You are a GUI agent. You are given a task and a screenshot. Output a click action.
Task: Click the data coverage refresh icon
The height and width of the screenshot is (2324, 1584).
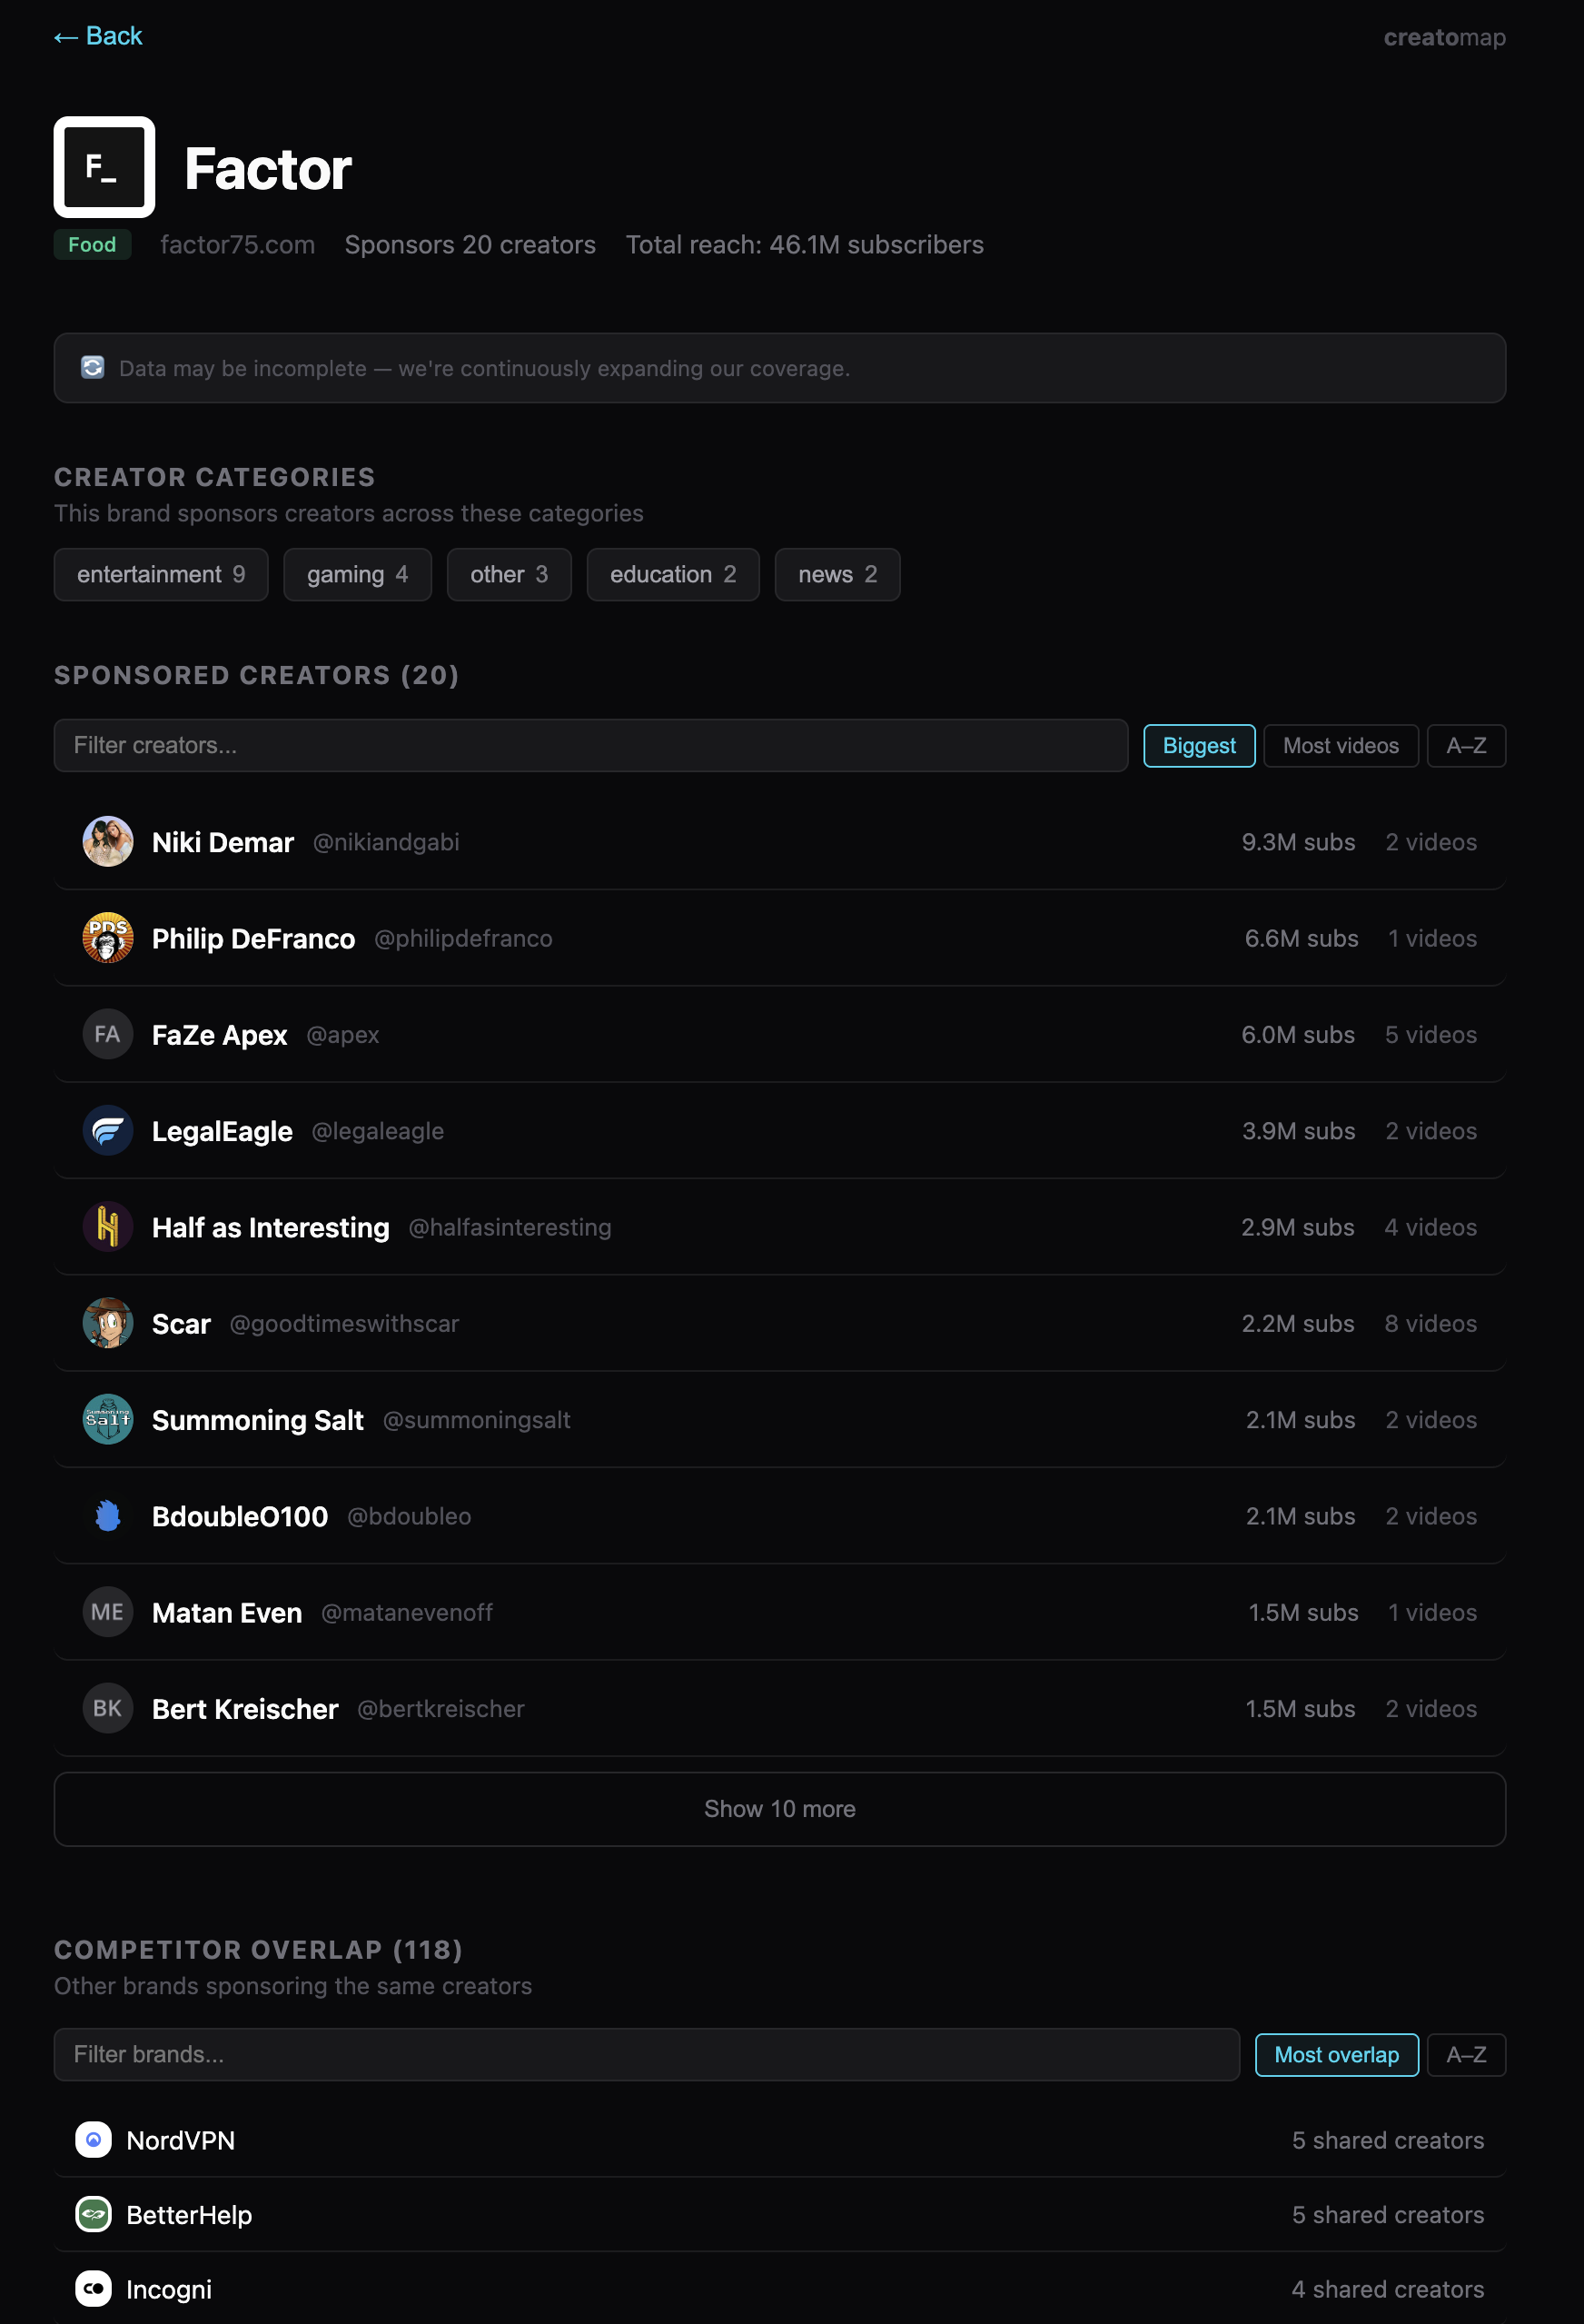(x=92, y=368)
